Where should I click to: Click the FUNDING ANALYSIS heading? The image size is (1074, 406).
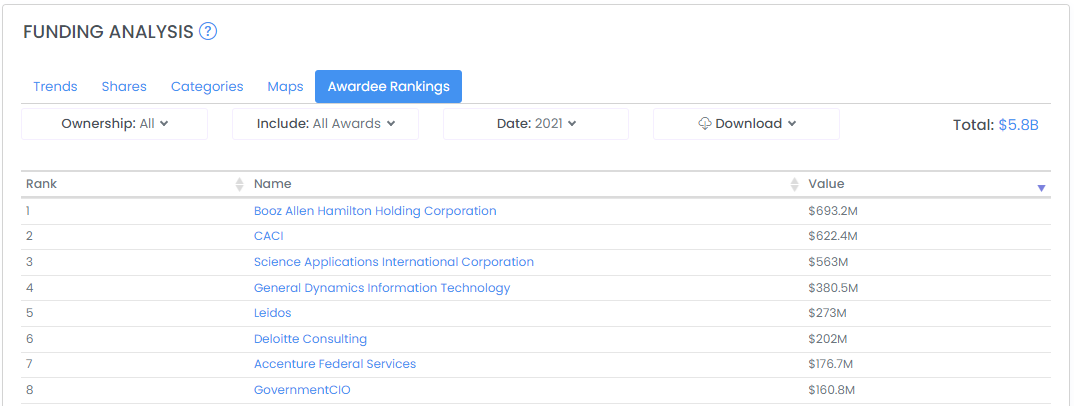108,31
